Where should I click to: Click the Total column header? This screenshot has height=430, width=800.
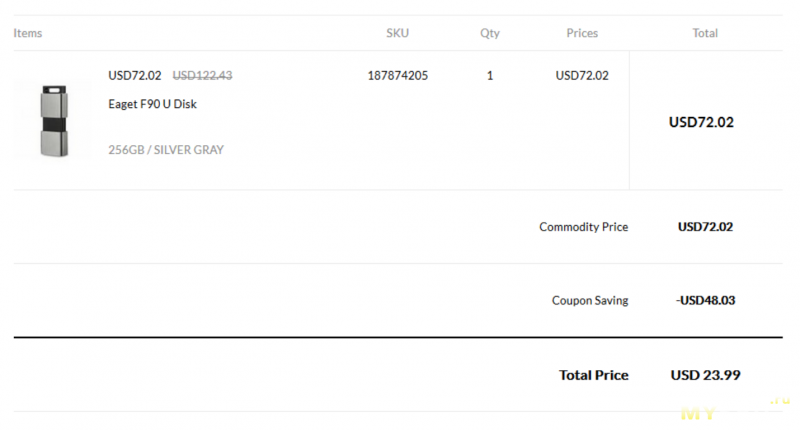pyautogui.click(x=705, y=33)
